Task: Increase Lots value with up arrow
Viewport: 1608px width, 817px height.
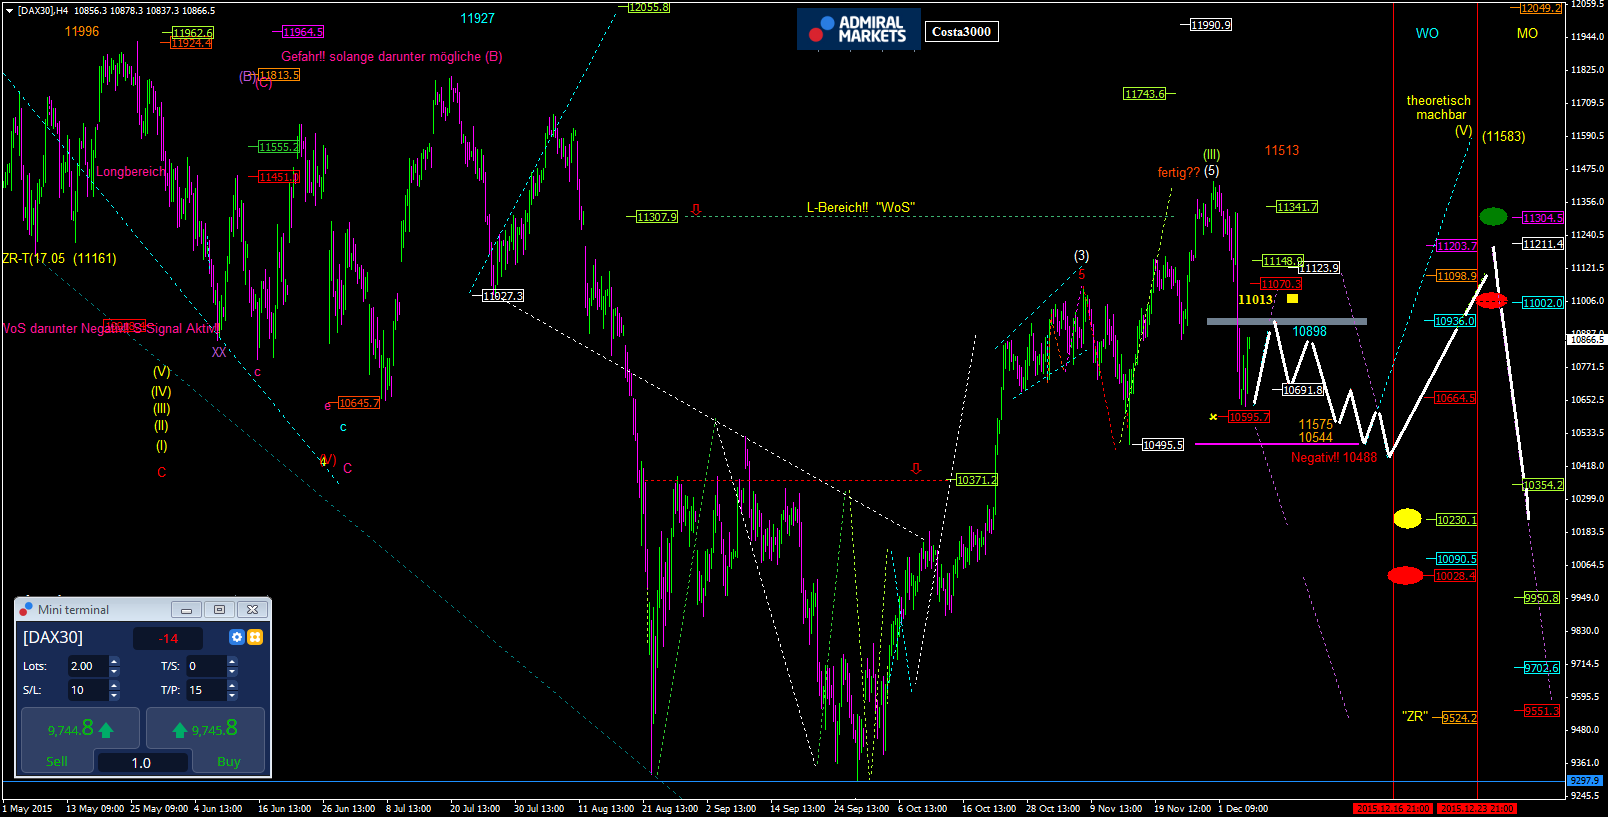Action: coord(114,661)
